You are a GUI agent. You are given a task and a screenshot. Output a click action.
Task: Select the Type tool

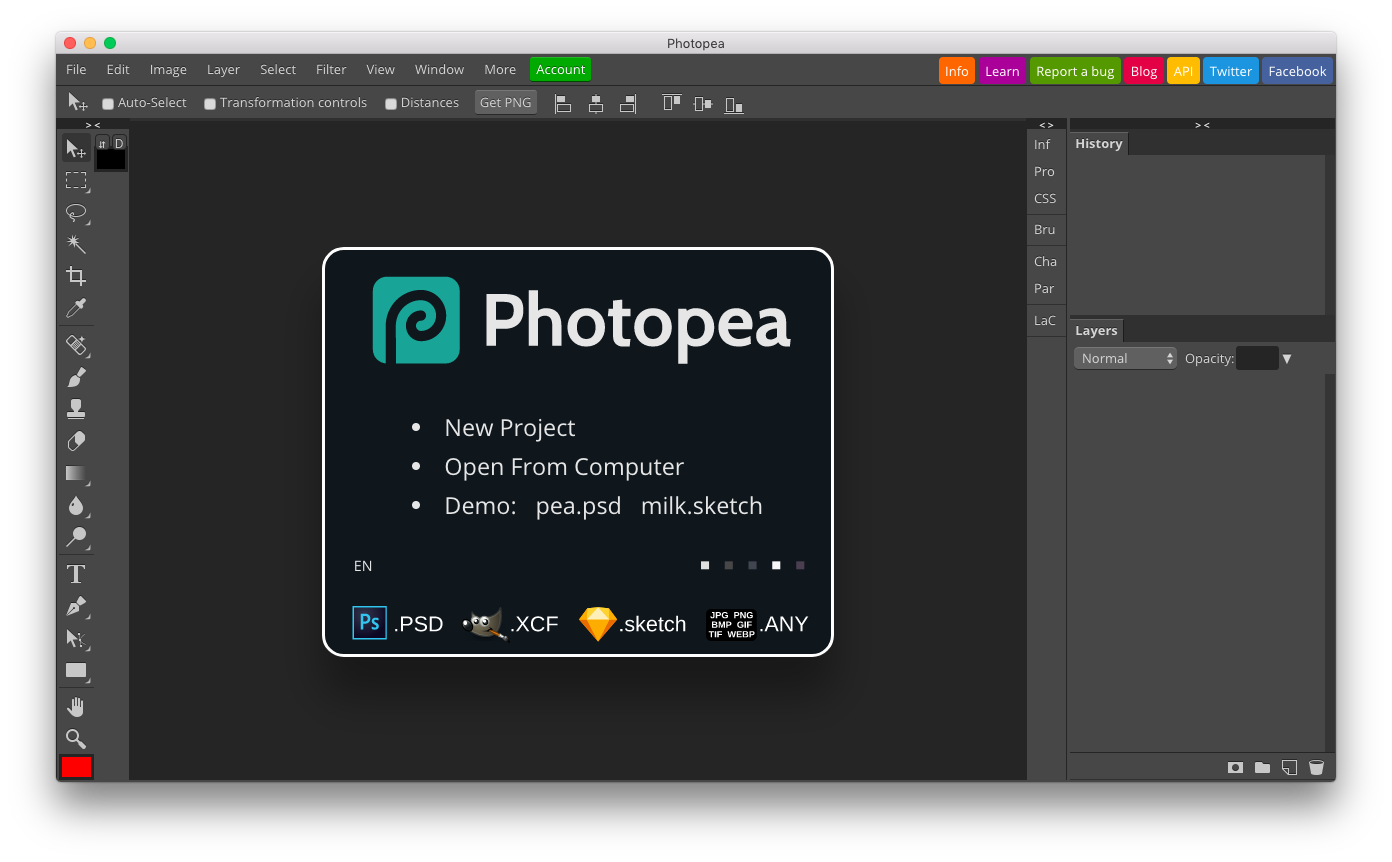76,574
